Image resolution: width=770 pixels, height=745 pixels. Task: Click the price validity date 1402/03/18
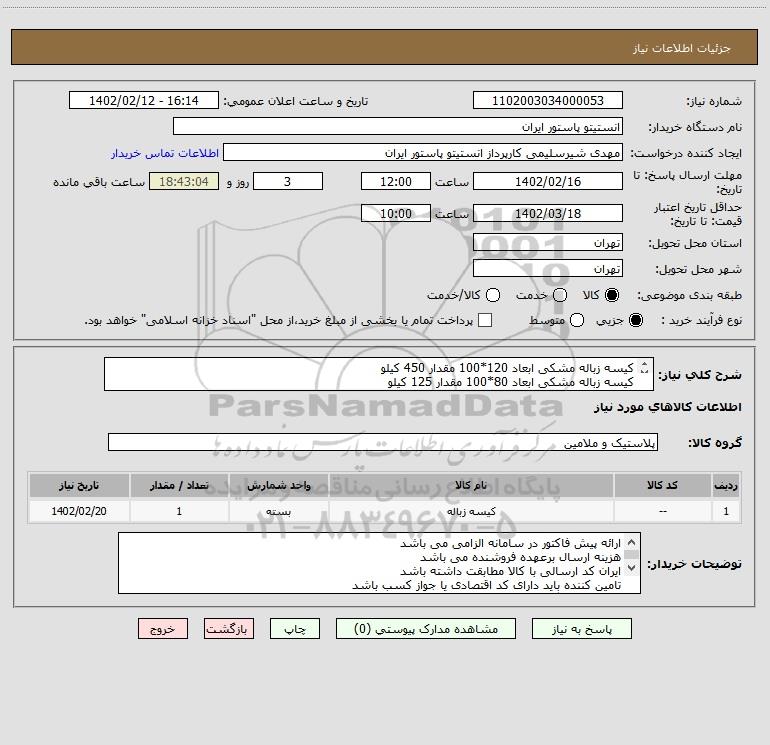click(548, 213)
